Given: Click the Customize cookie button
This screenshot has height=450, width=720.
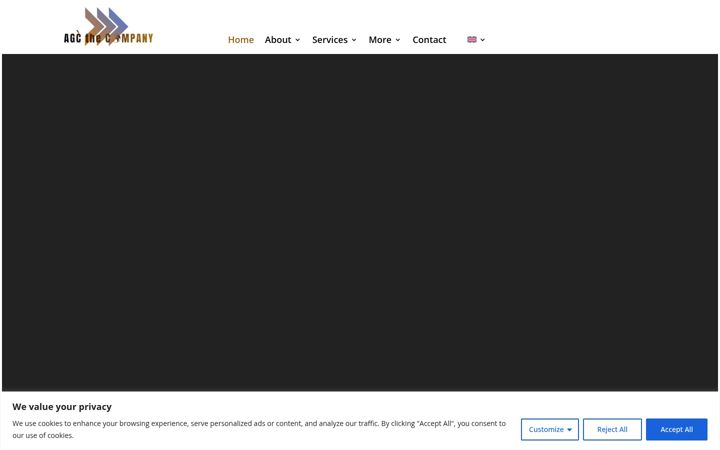Looking at the screenshot, I should pos(550,429).
